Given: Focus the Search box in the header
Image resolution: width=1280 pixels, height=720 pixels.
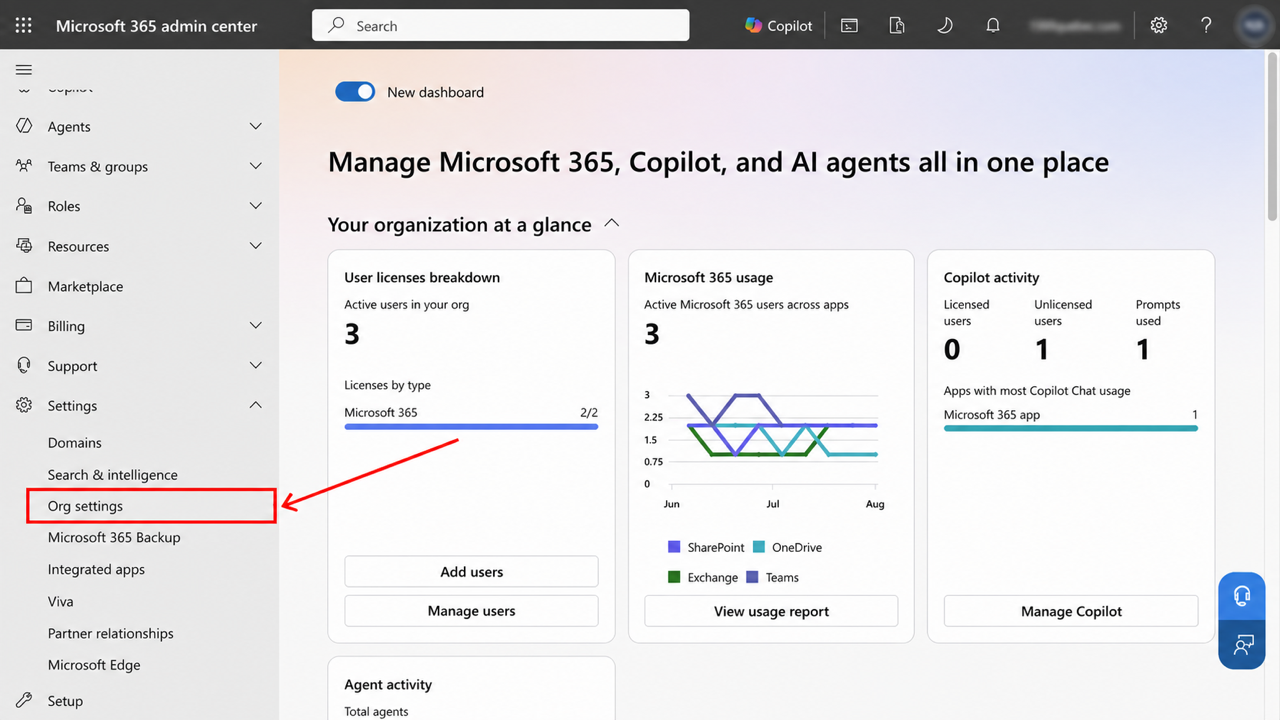Looking at the screenshot, I should tap(501, 26).
